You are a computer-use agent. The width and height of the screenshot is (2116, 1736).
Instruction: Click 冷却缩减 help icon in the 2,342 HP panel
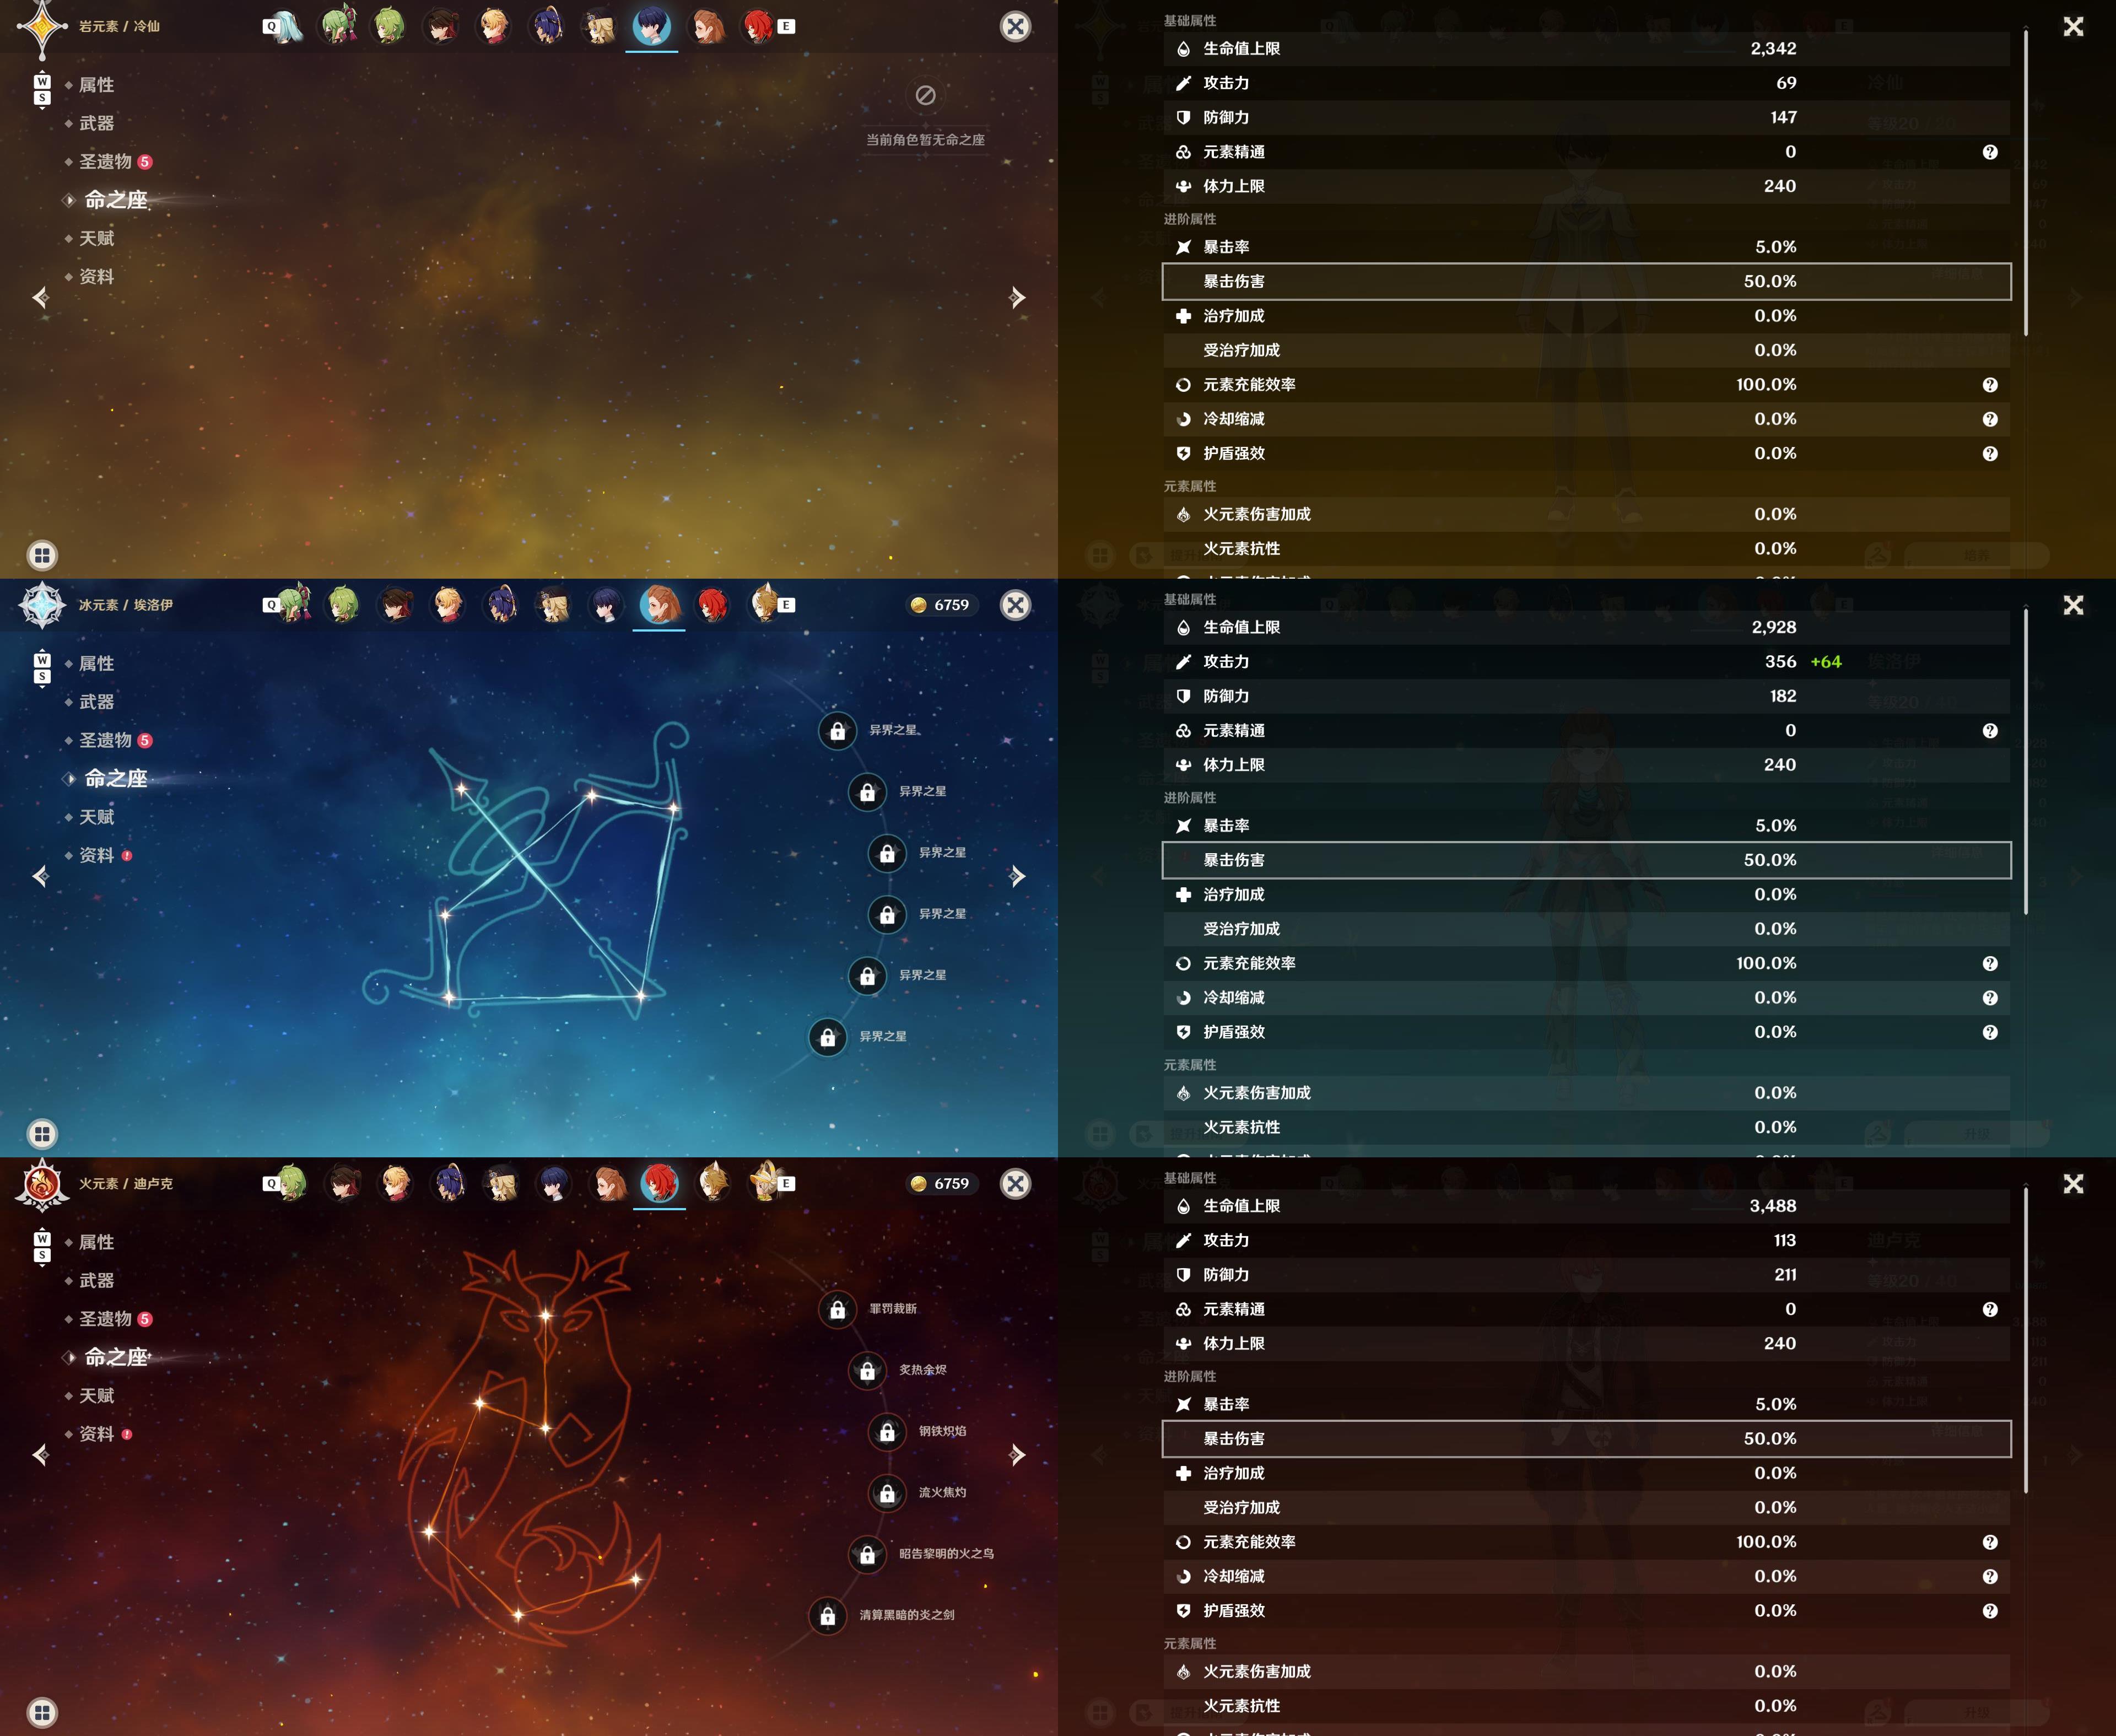coord(1990,419)
